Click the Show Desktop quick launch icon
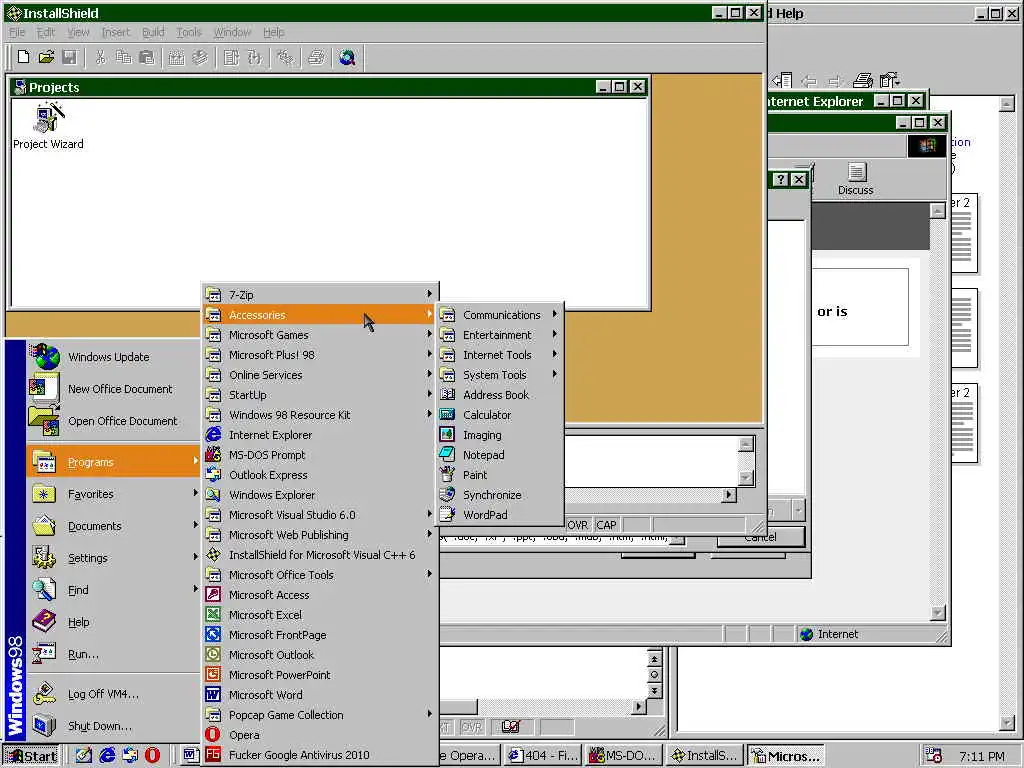The height and width of the screenshot is (768, 1024). (83, 756)
